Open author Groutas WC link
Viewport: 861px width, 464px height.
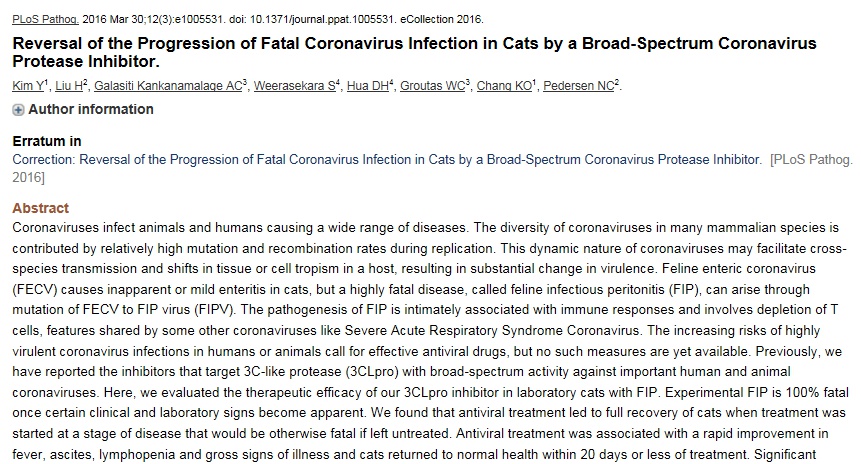point(432,86)
